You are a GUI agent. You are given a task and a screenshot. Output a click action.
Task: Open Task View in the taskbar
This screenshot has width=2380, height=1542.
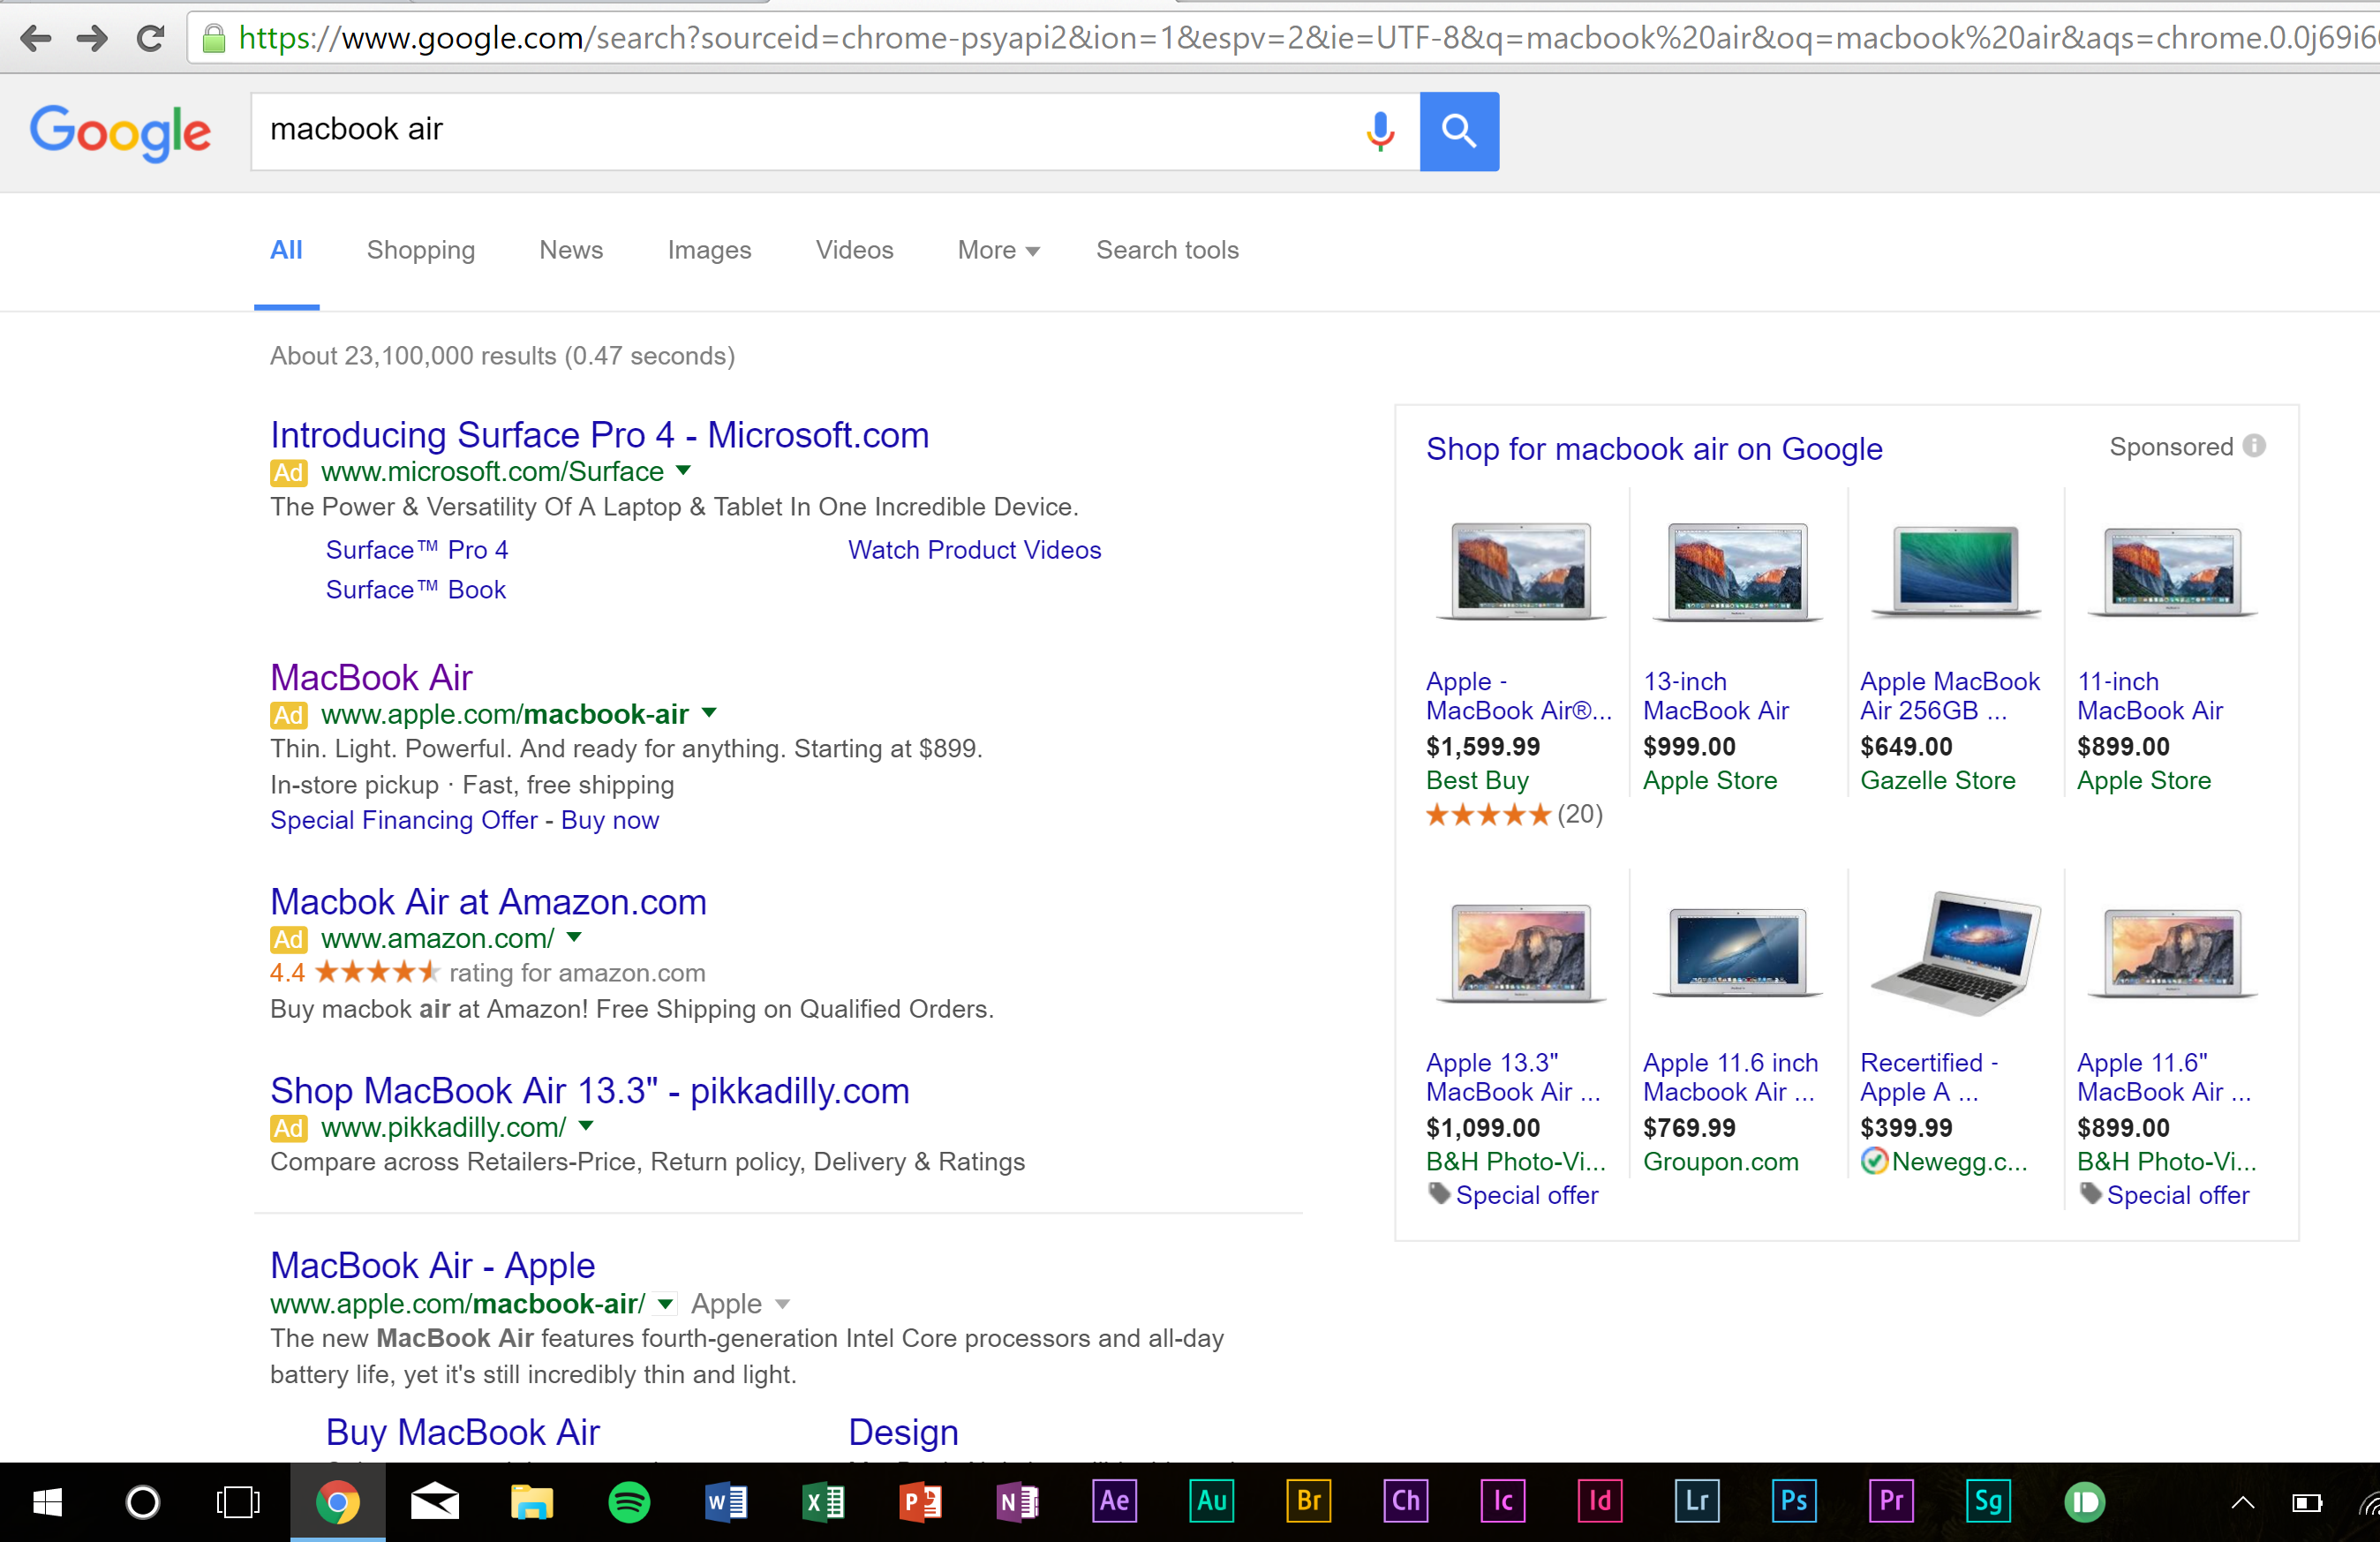point(238,1502)
